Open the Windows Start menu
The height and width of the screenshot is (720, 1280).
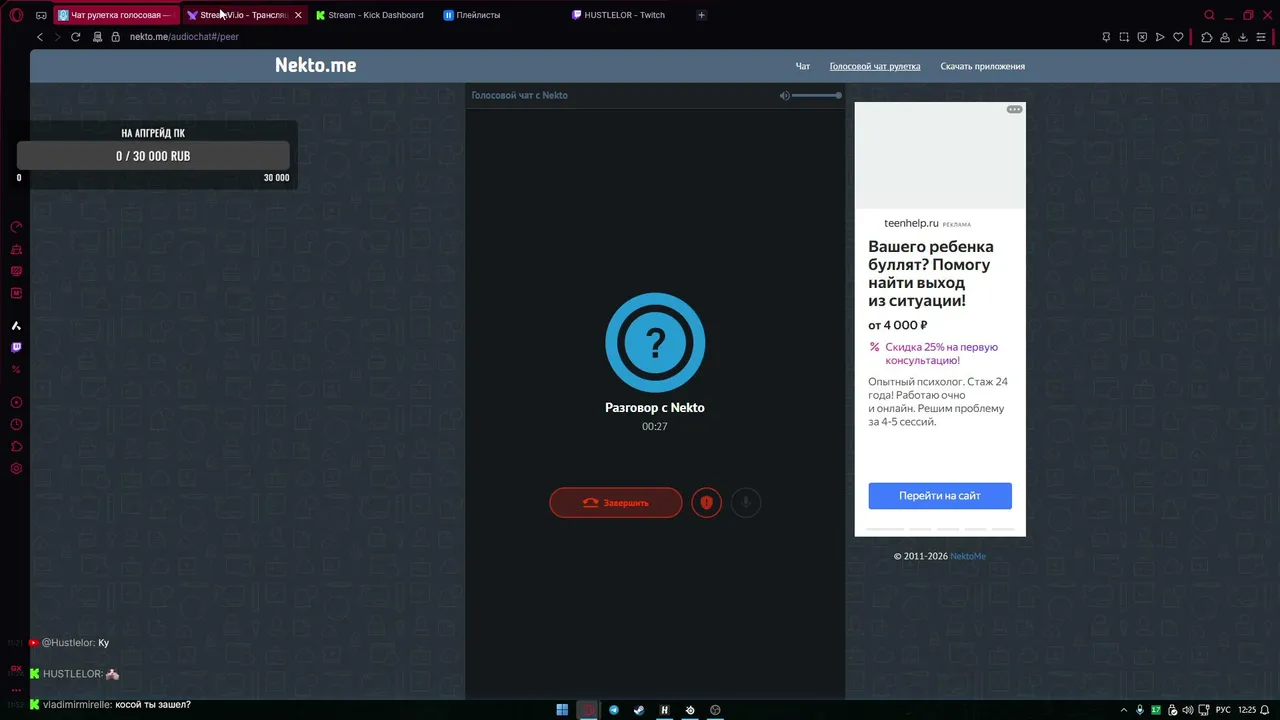tap(562, 710)
